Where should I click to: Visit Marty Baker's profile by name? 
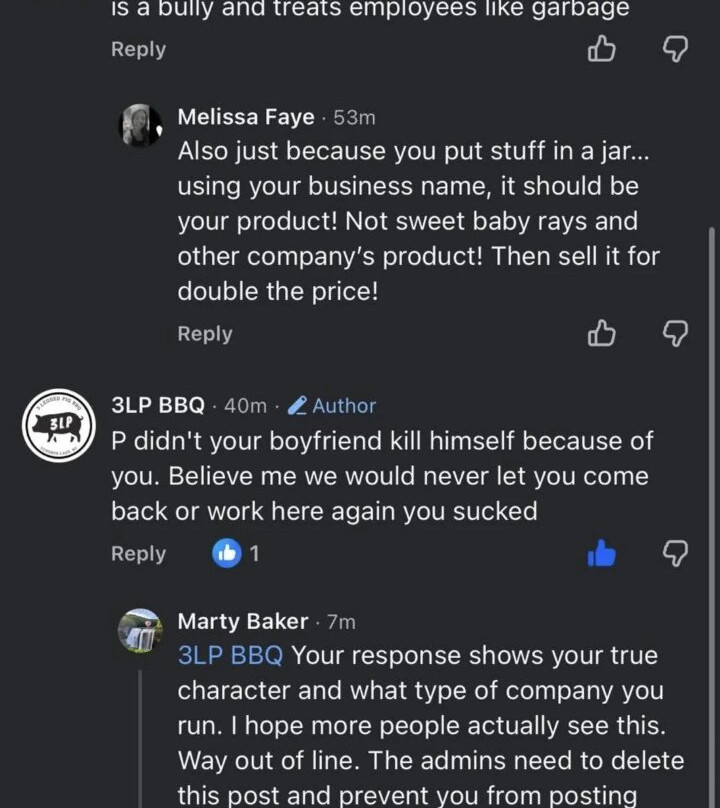pos(243,621)
